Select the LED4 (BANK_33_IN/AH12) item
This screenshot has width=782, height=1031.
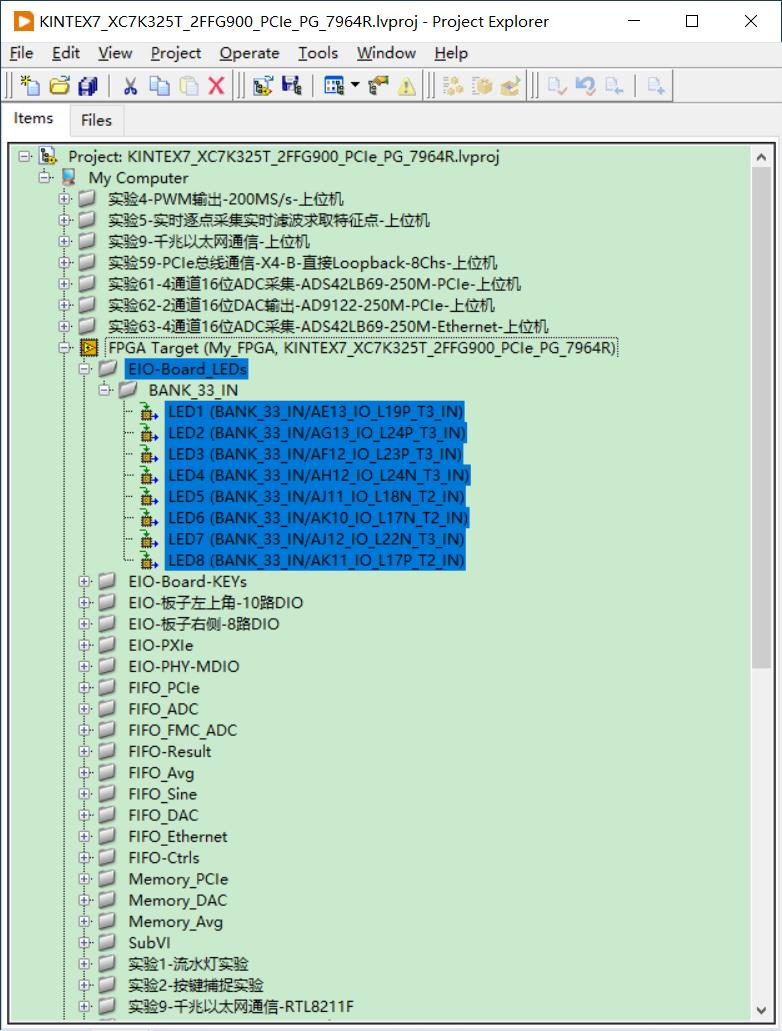tap(318, 475)
